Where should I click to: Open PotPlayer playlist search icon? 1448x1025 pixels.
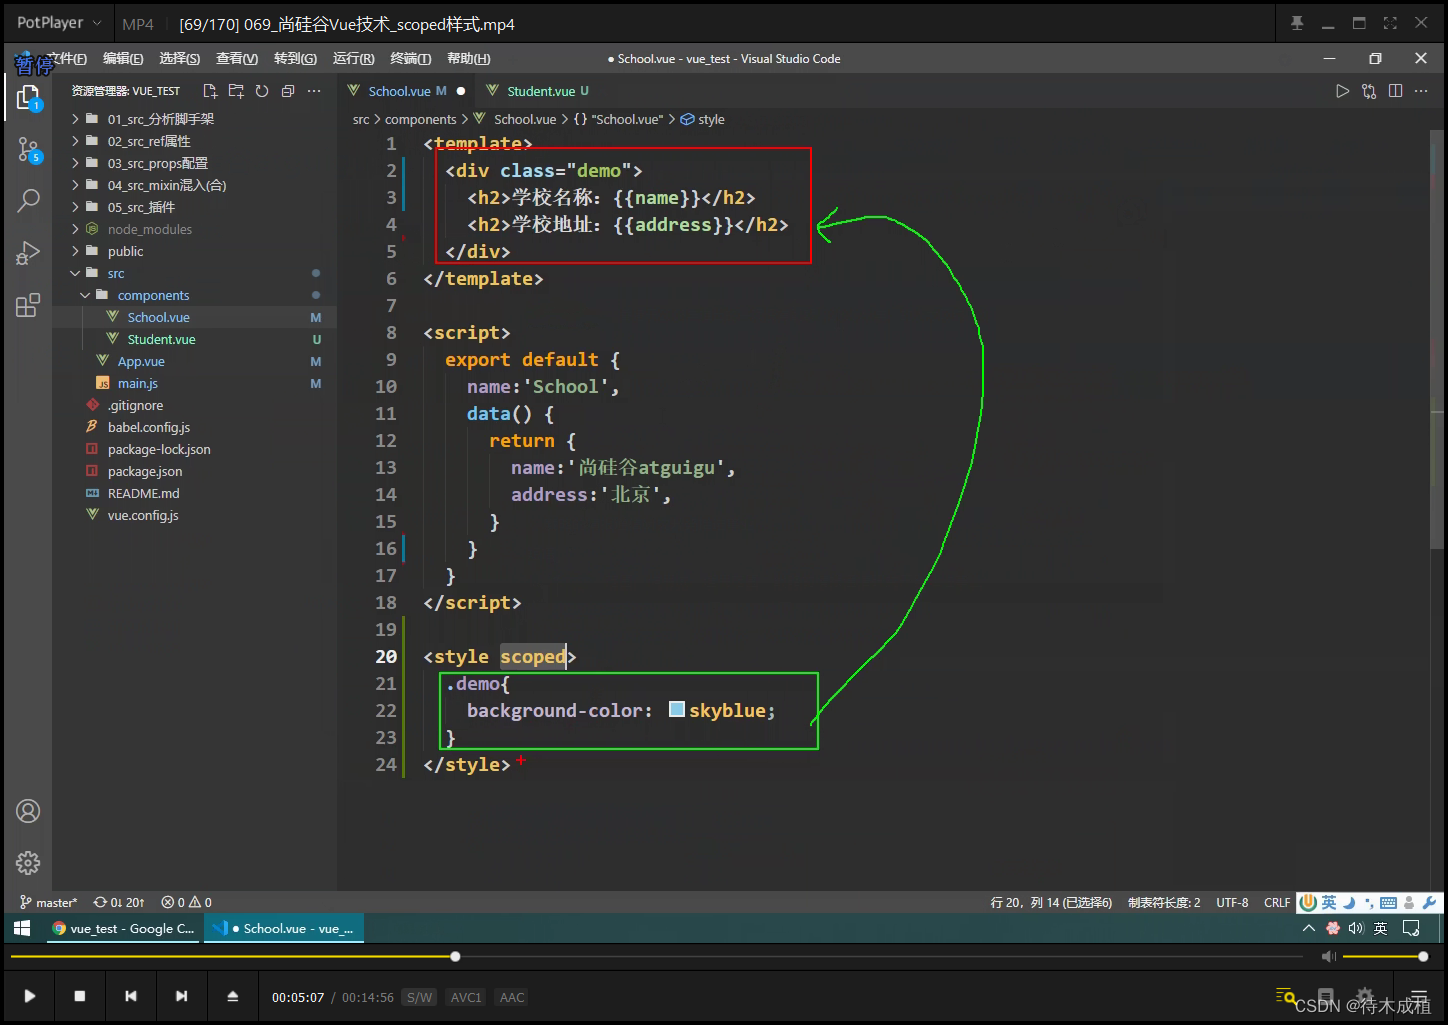click(x=1286, y=996)
